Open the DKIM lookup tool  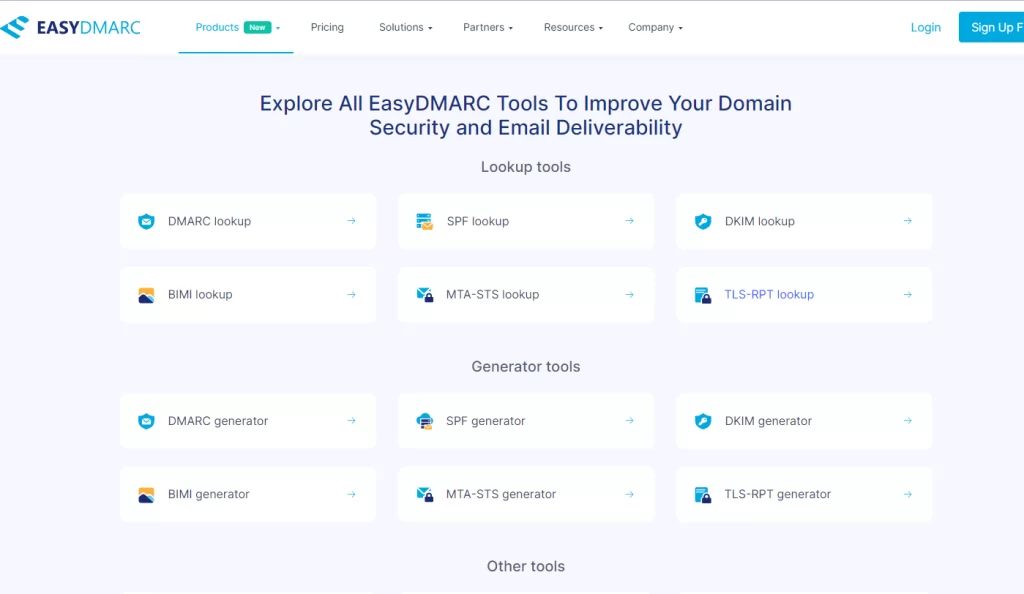pos(804,221)
